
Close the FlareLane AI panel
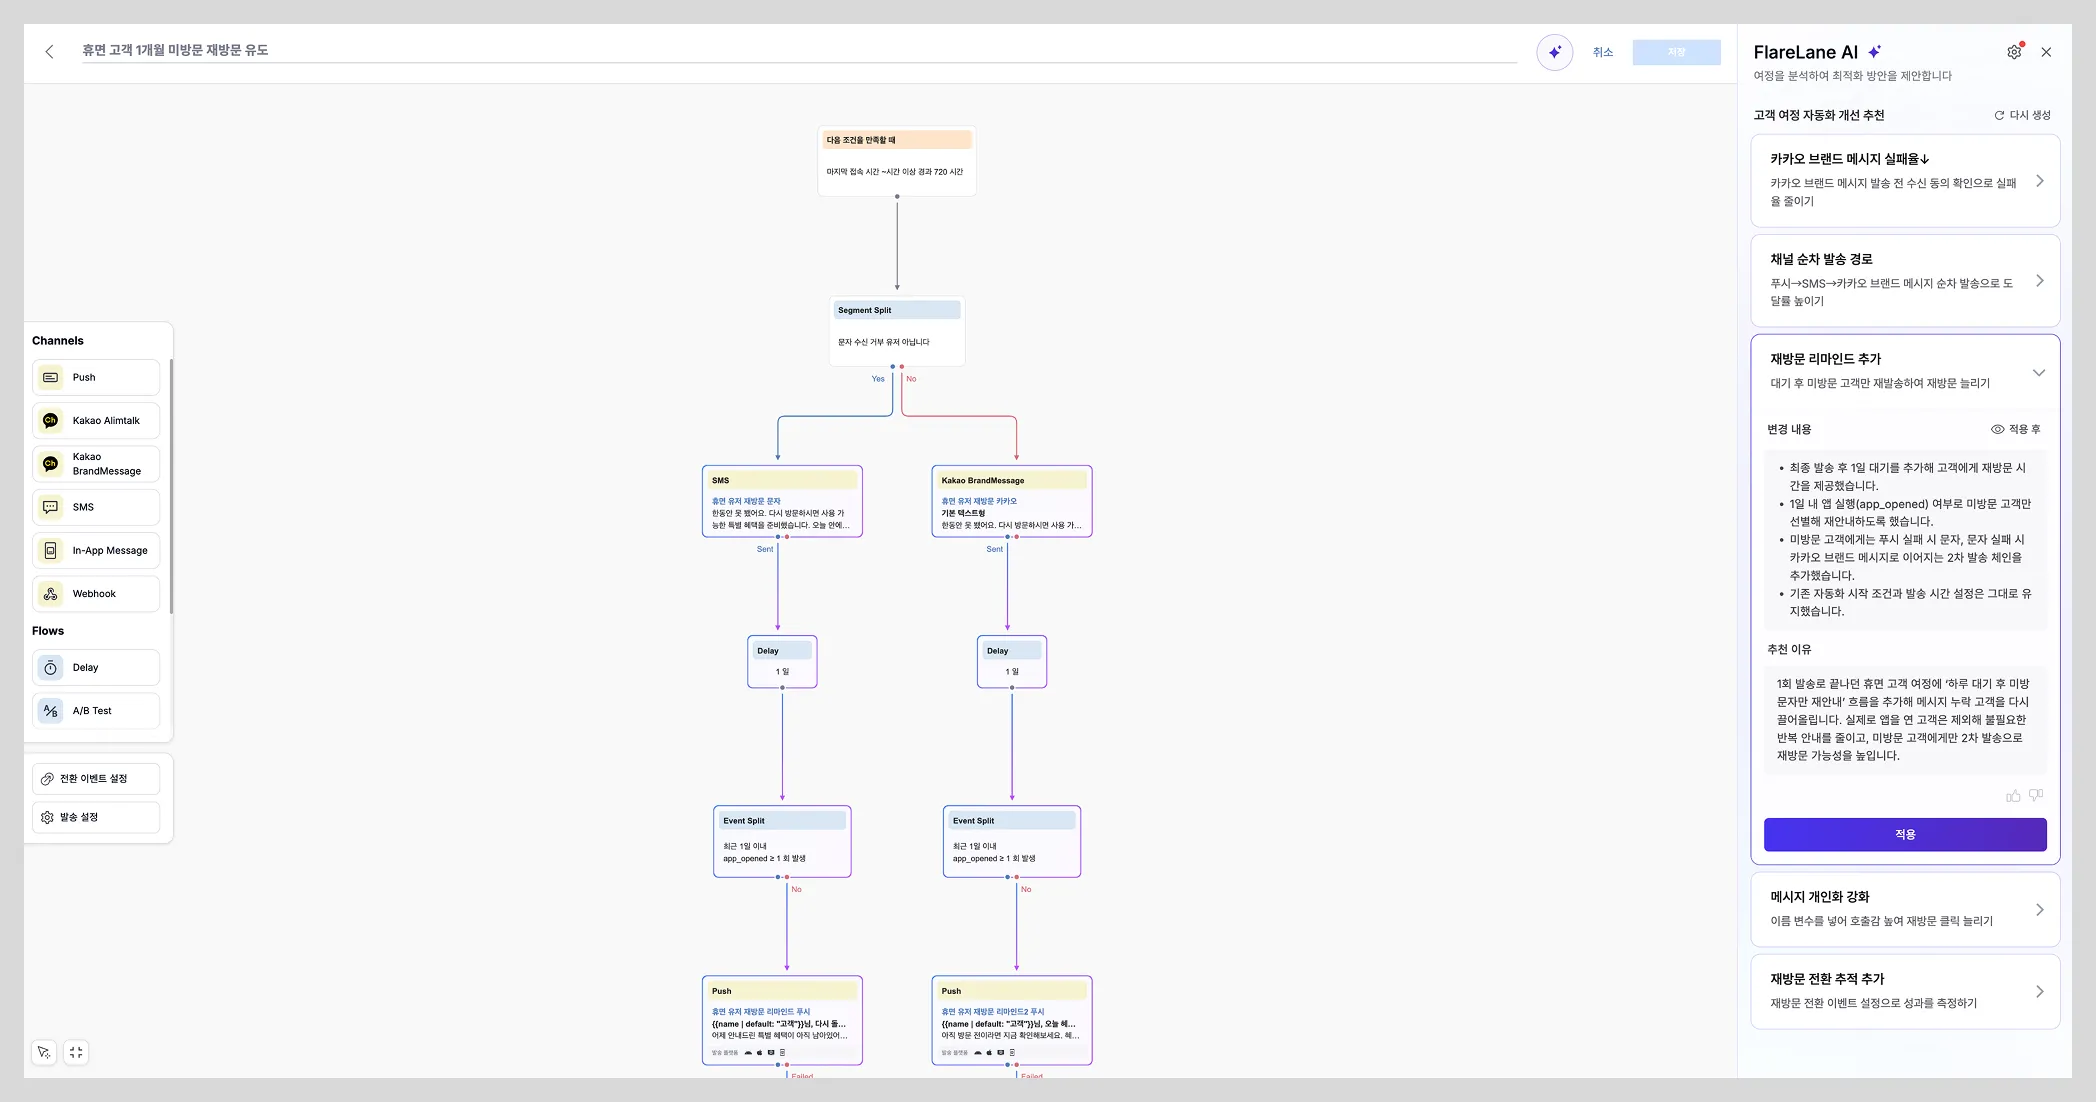[x=2046, y=52]
